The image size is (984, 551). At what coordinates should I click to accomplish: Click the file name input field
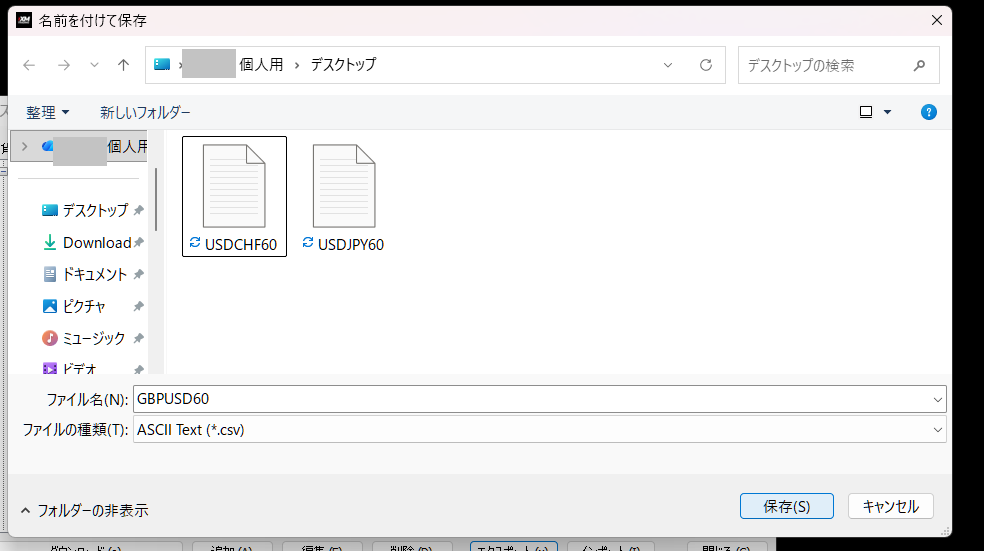pyautogui.click(x=530, y=399)
